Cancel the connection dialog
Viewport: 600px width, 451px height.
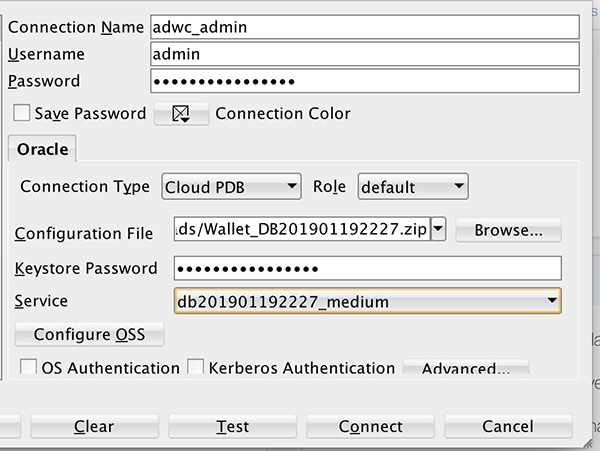pos(507,427)
